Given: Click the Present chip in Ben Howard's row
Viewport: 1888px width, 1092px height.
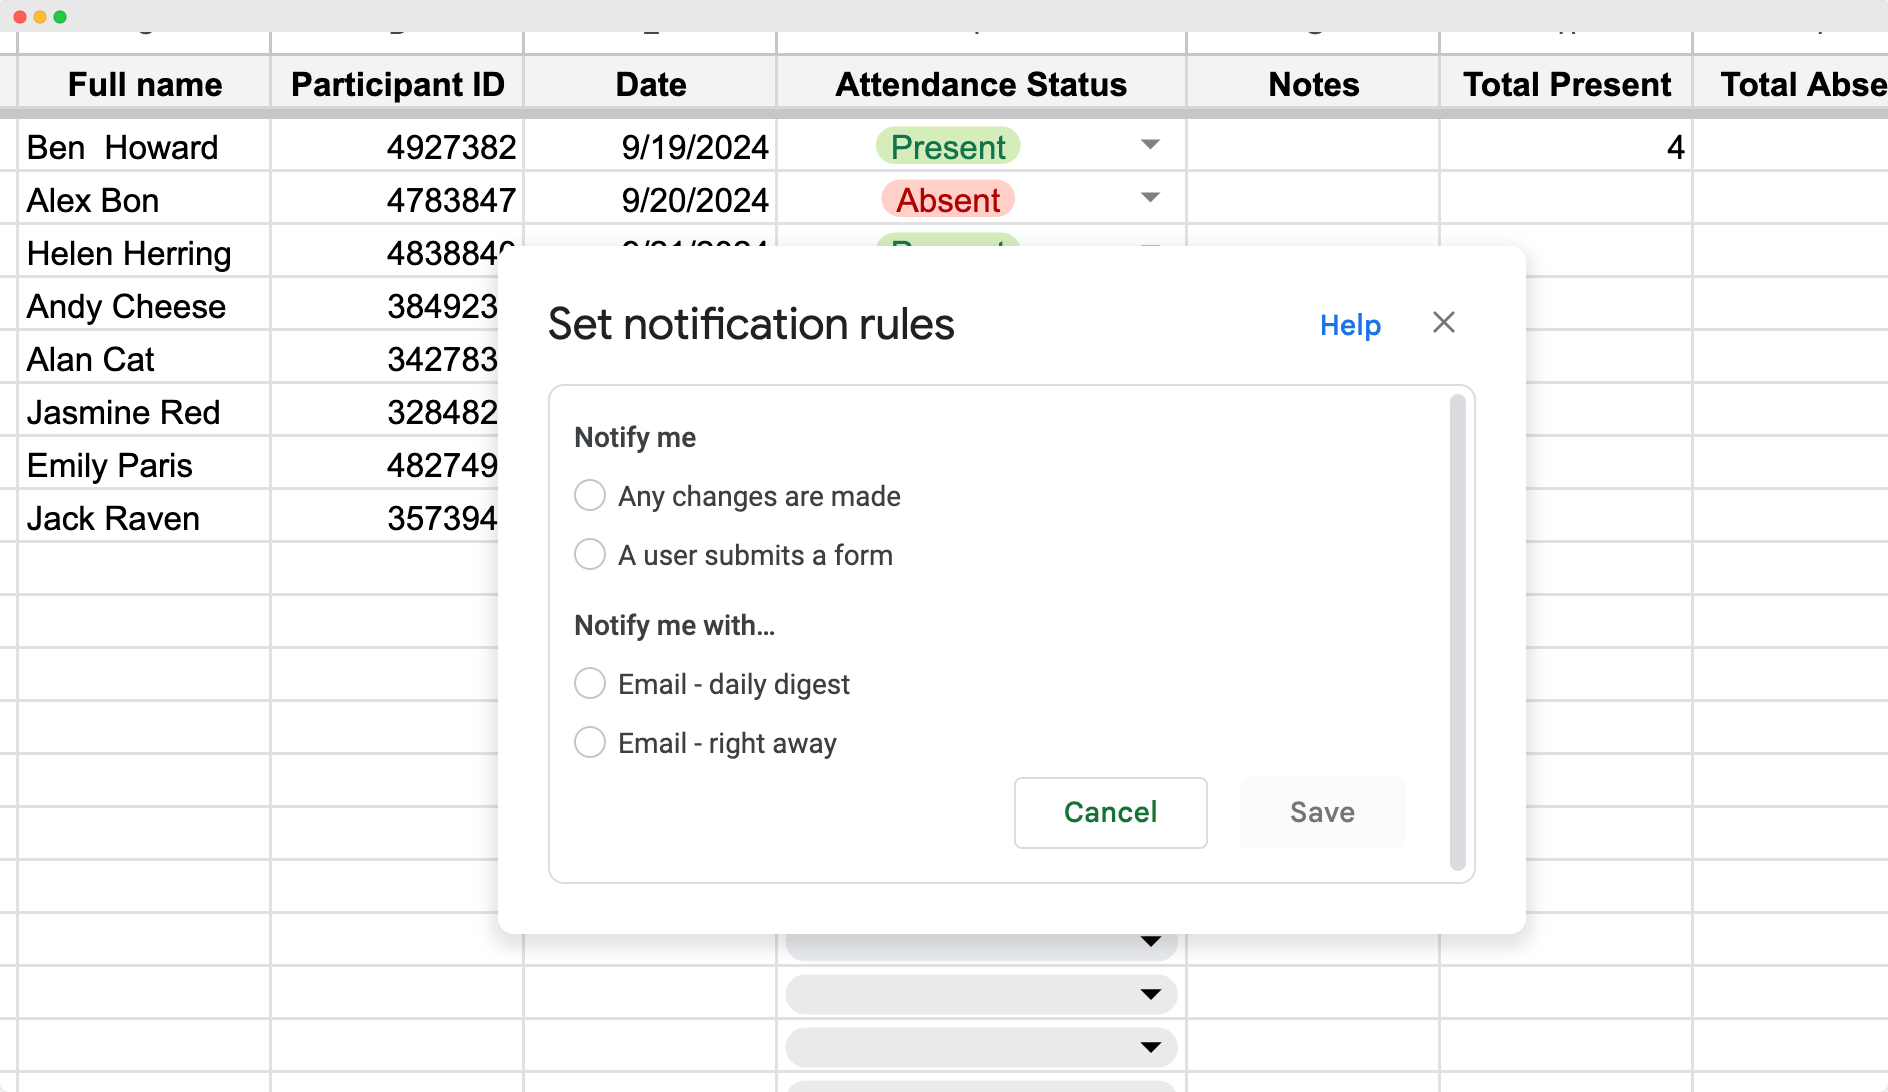Looking at the screenshot, I should (948, 146).
